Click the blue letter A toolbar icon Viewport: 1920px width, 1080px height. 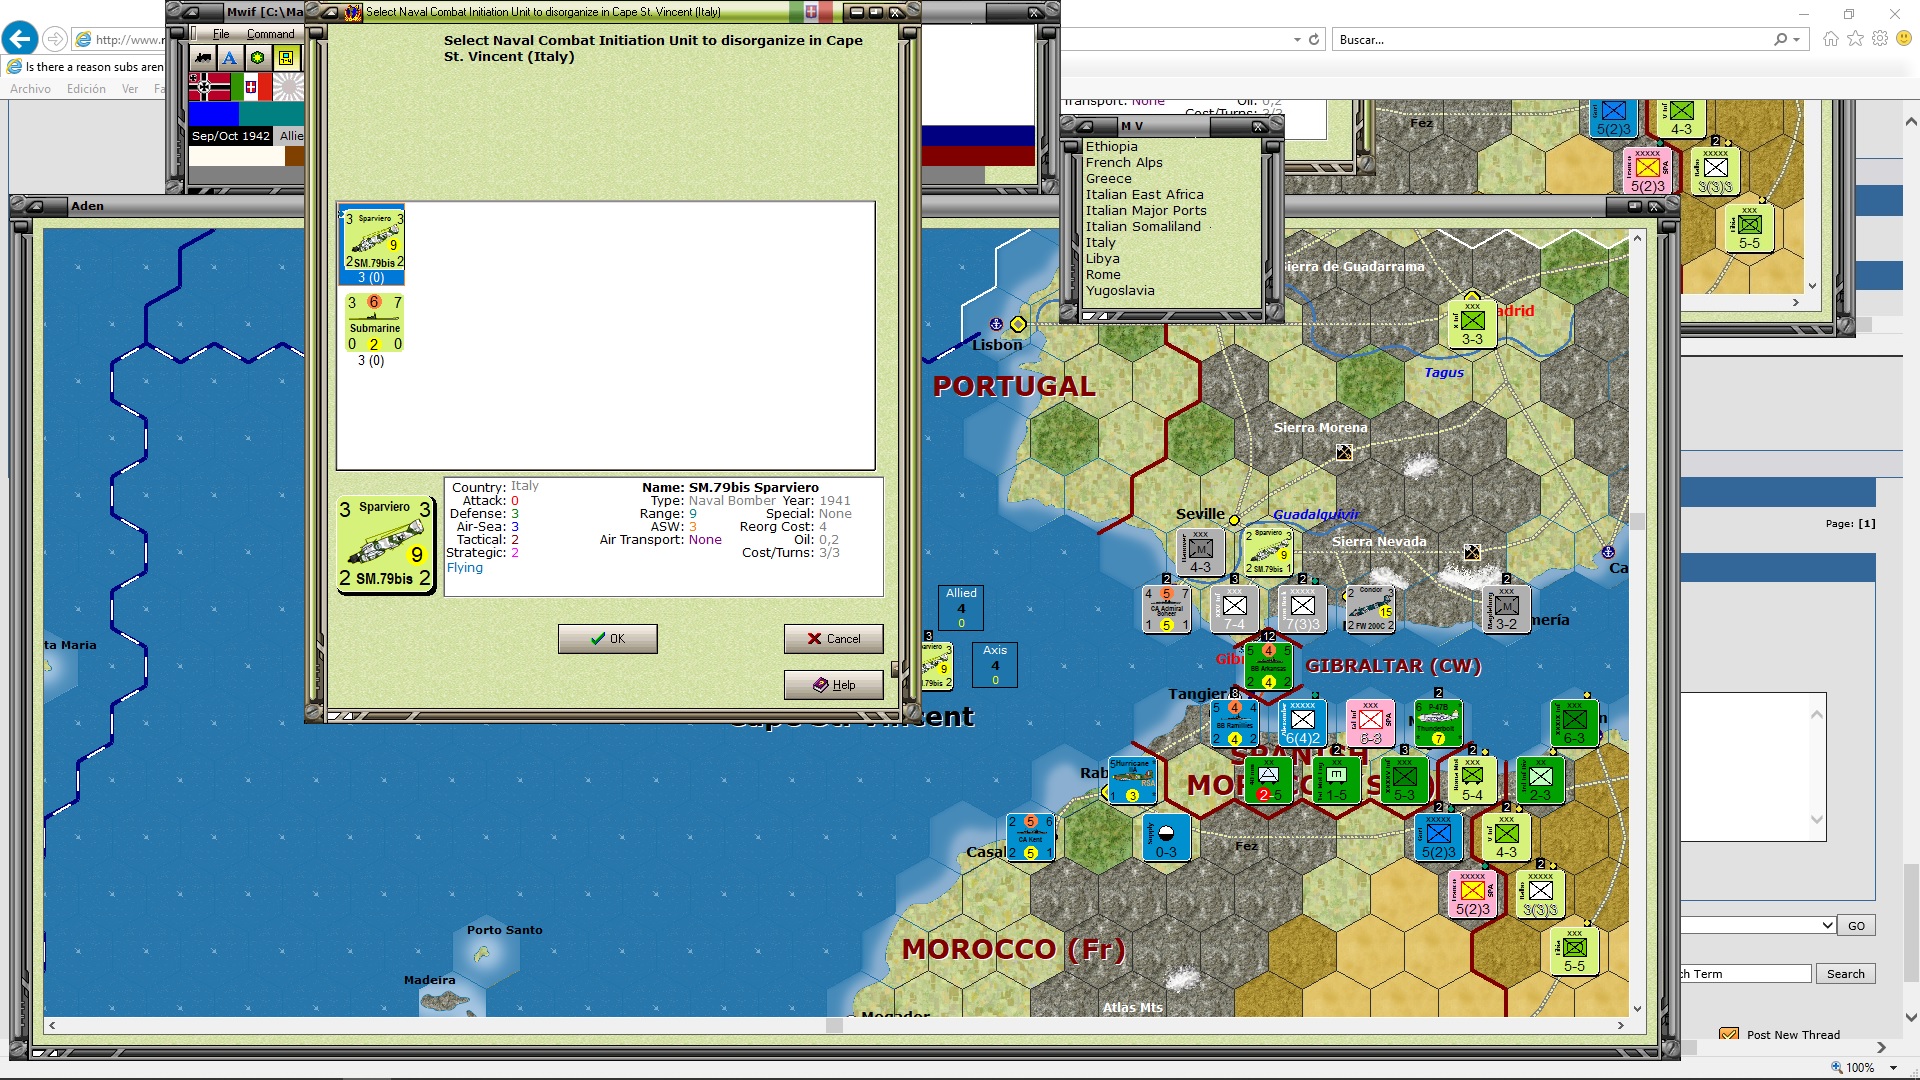point(230,58)
